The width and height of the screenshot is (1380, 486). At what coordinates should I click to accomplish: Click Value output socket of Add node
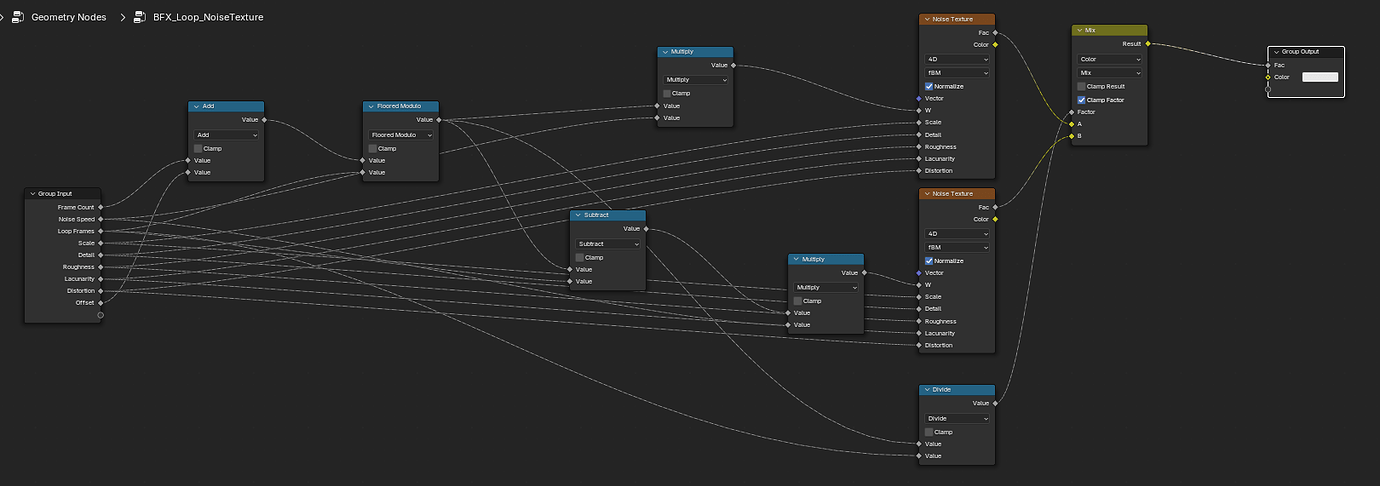[x=265, y=120]
